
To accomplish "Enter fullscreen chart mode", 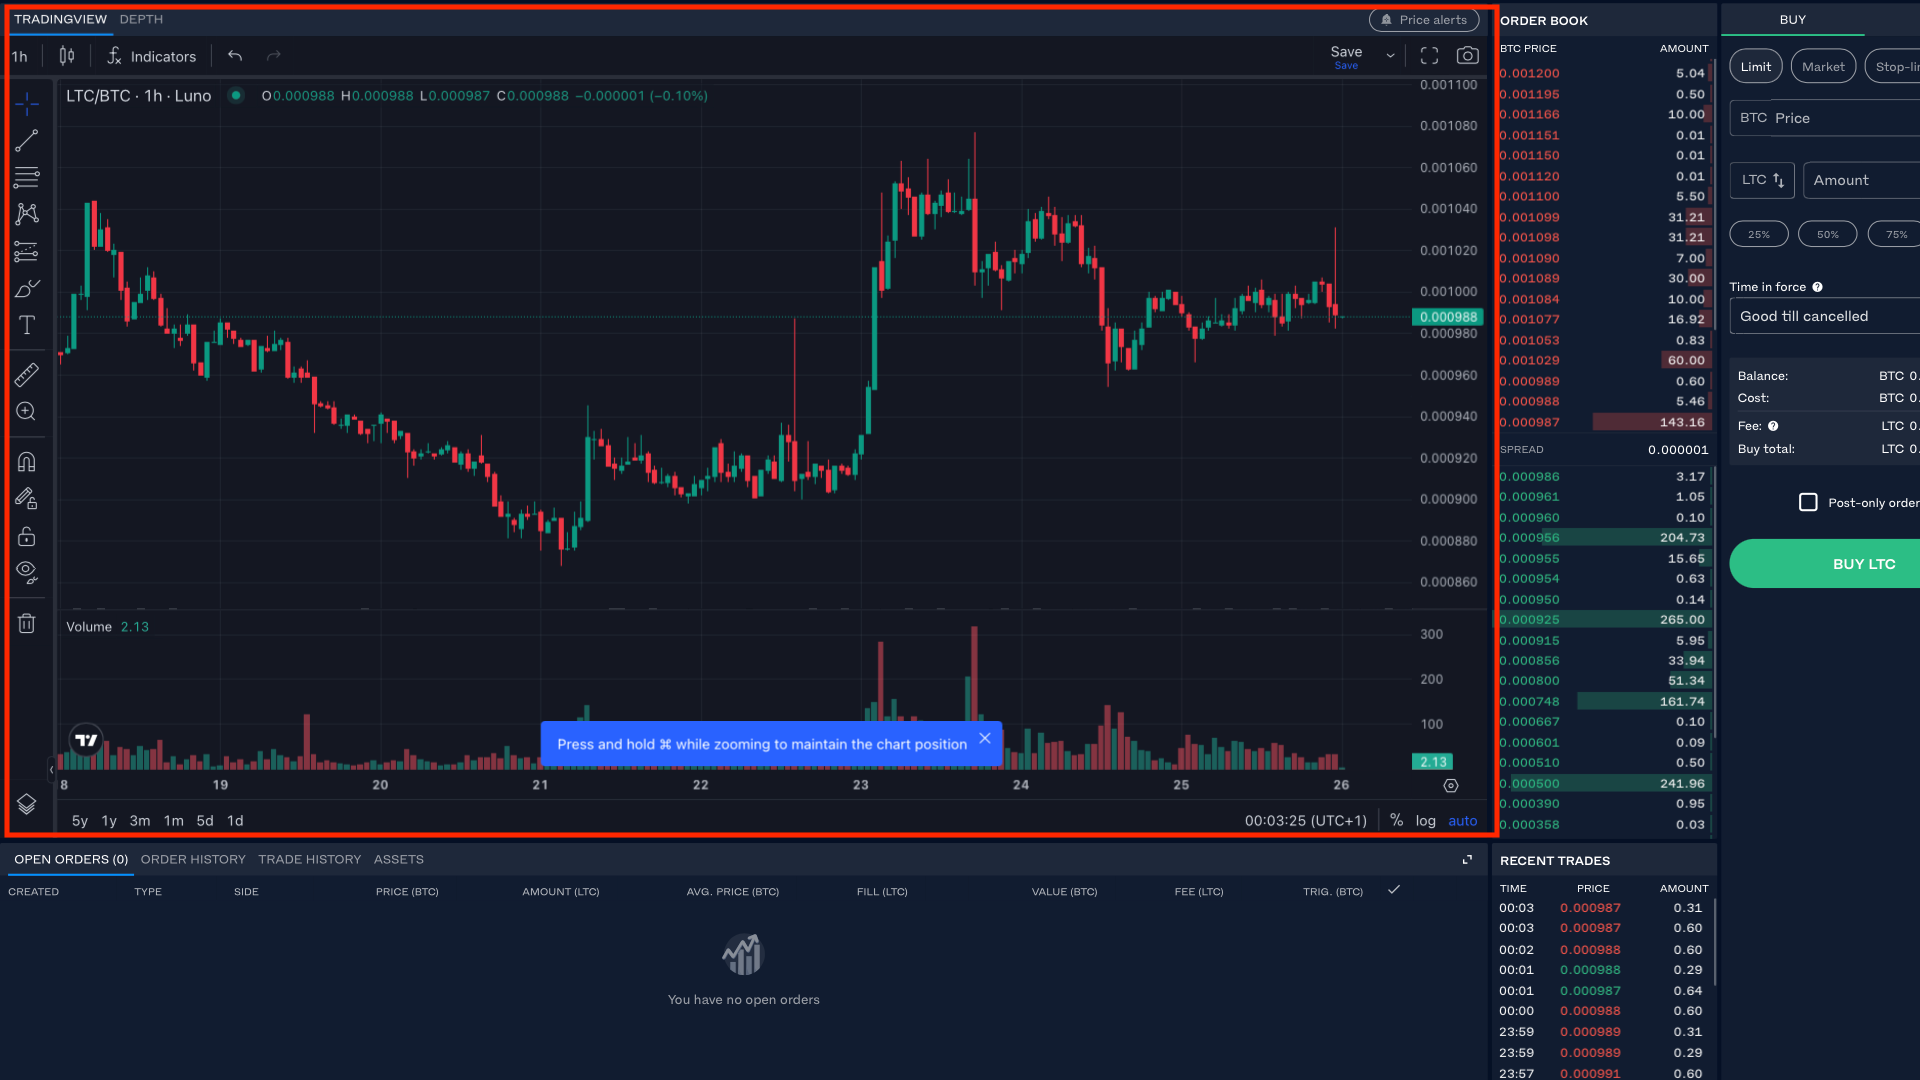I will 1429,56.
